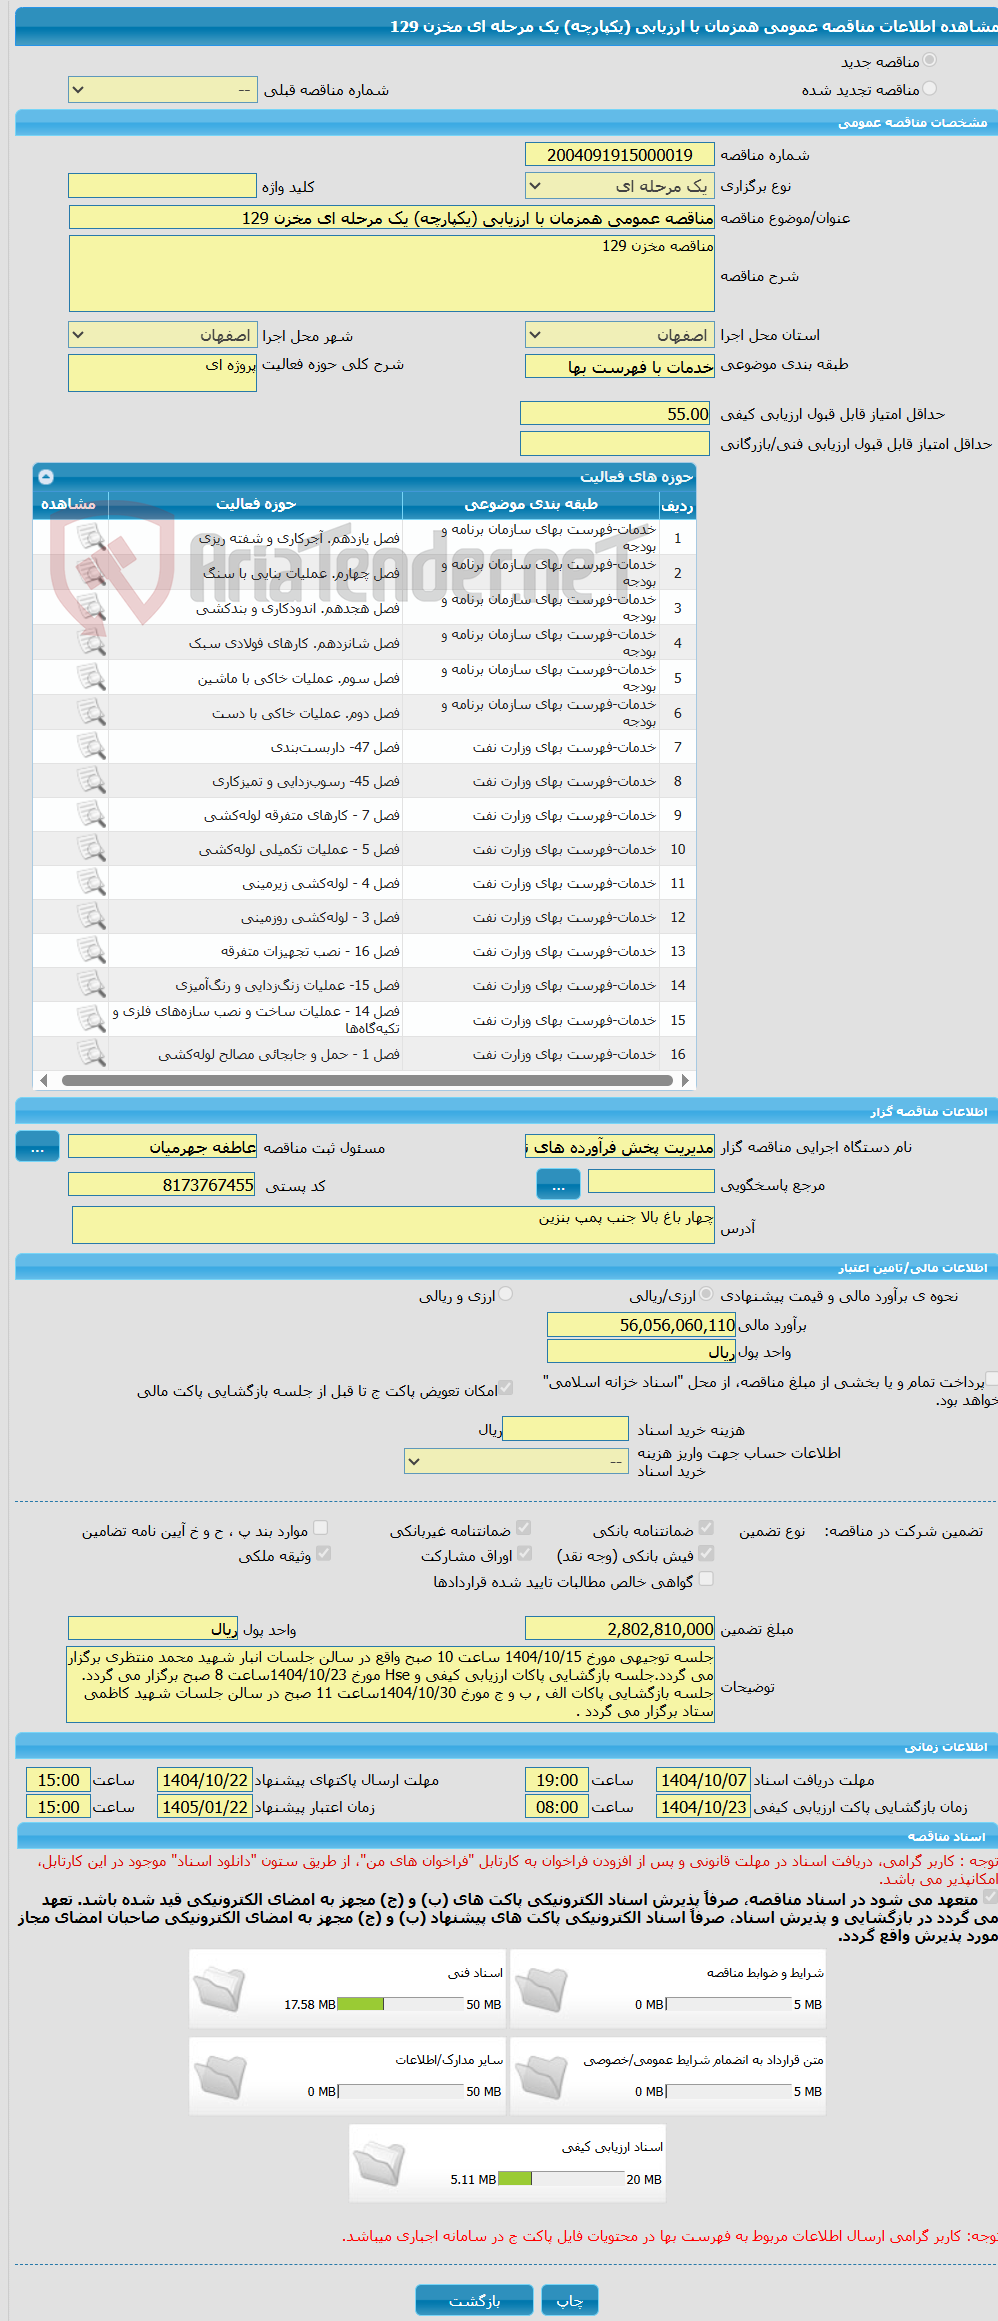This screenshot has width=998, height=2321.
Task: View details icon for row 11 لوله‌کشی زیرزمینی
Action: [x=91, y=883]
